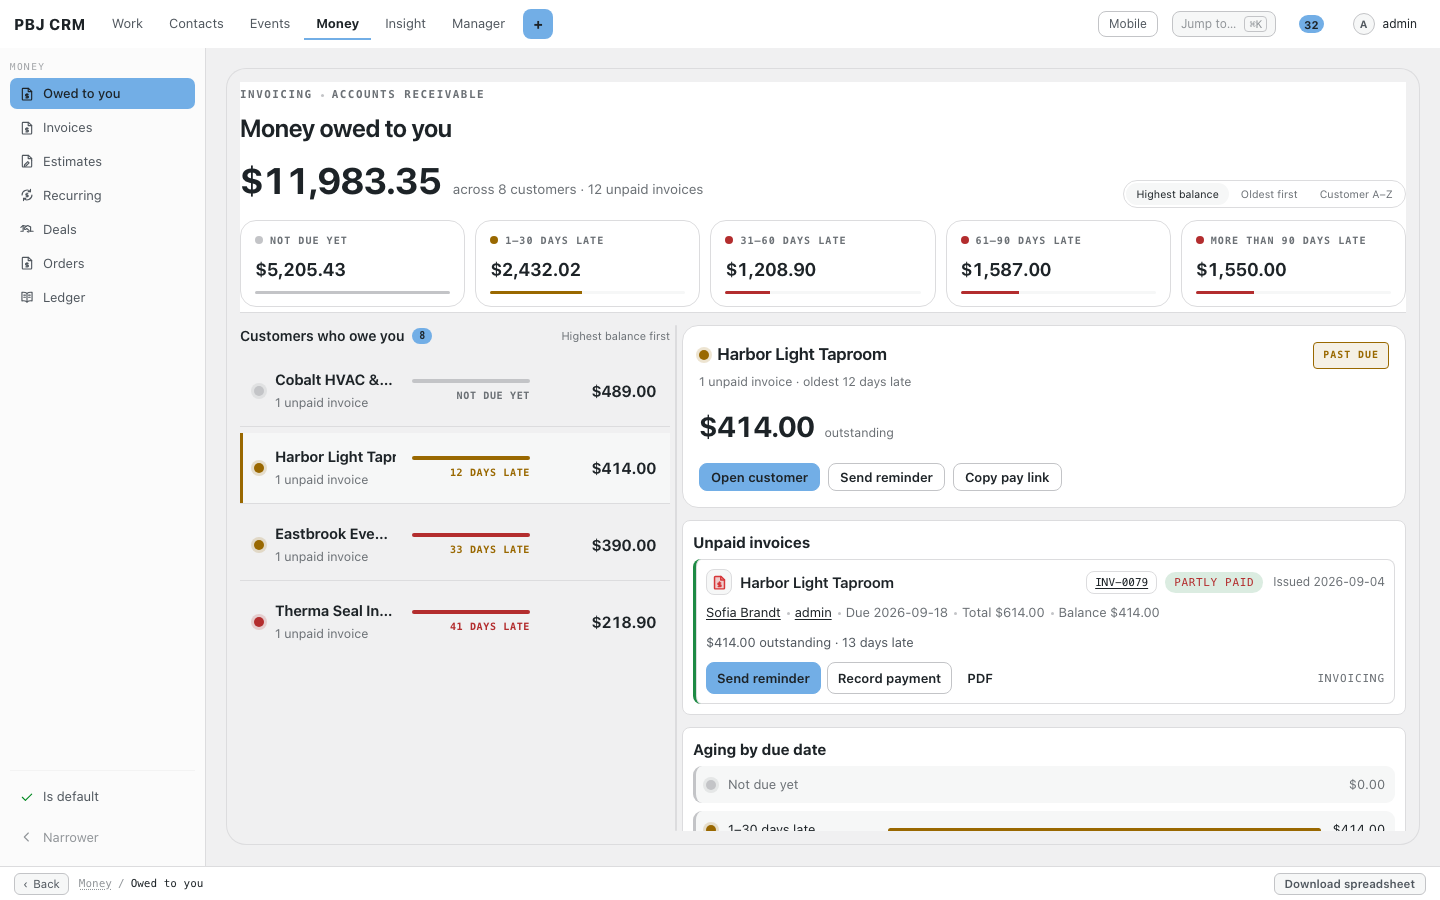This screenshot has height=900, width=1440.
Task: Open the Owed to you sidebar icon
Action: (x=27, y=94)
